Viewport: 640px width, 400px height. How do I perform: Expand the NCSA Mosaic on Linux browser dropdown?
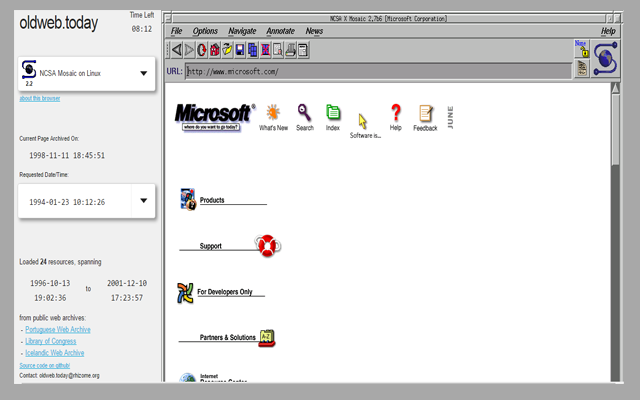tap(143, 73)
